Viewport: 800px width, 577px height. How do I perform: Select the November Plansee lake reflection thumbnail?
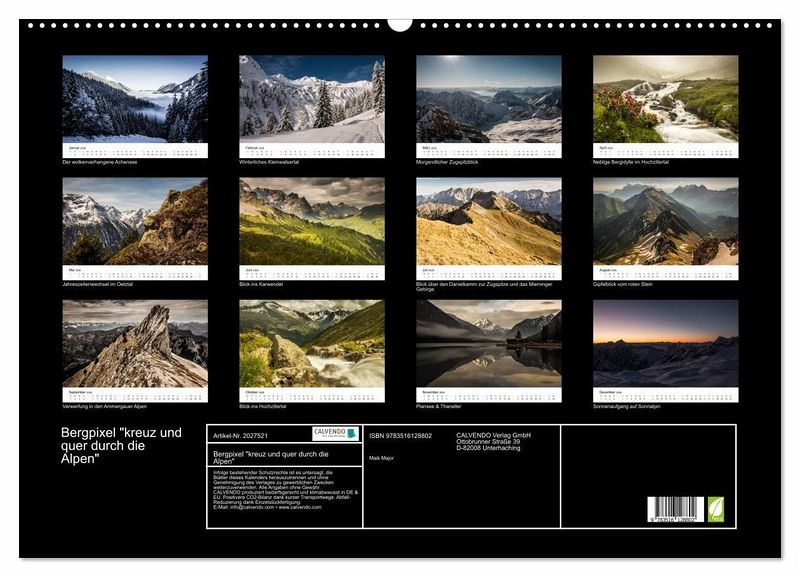(x=489, y=343)
